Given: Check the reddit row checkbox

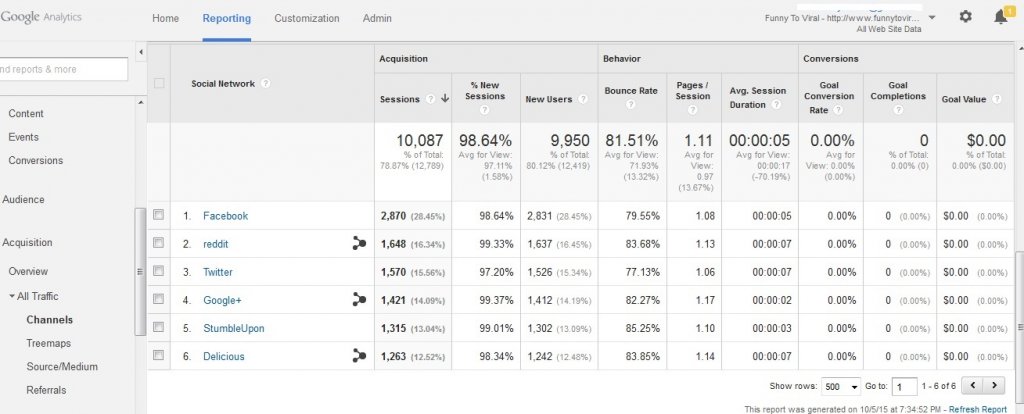Looking at the screenshot, I should [158, 242].
